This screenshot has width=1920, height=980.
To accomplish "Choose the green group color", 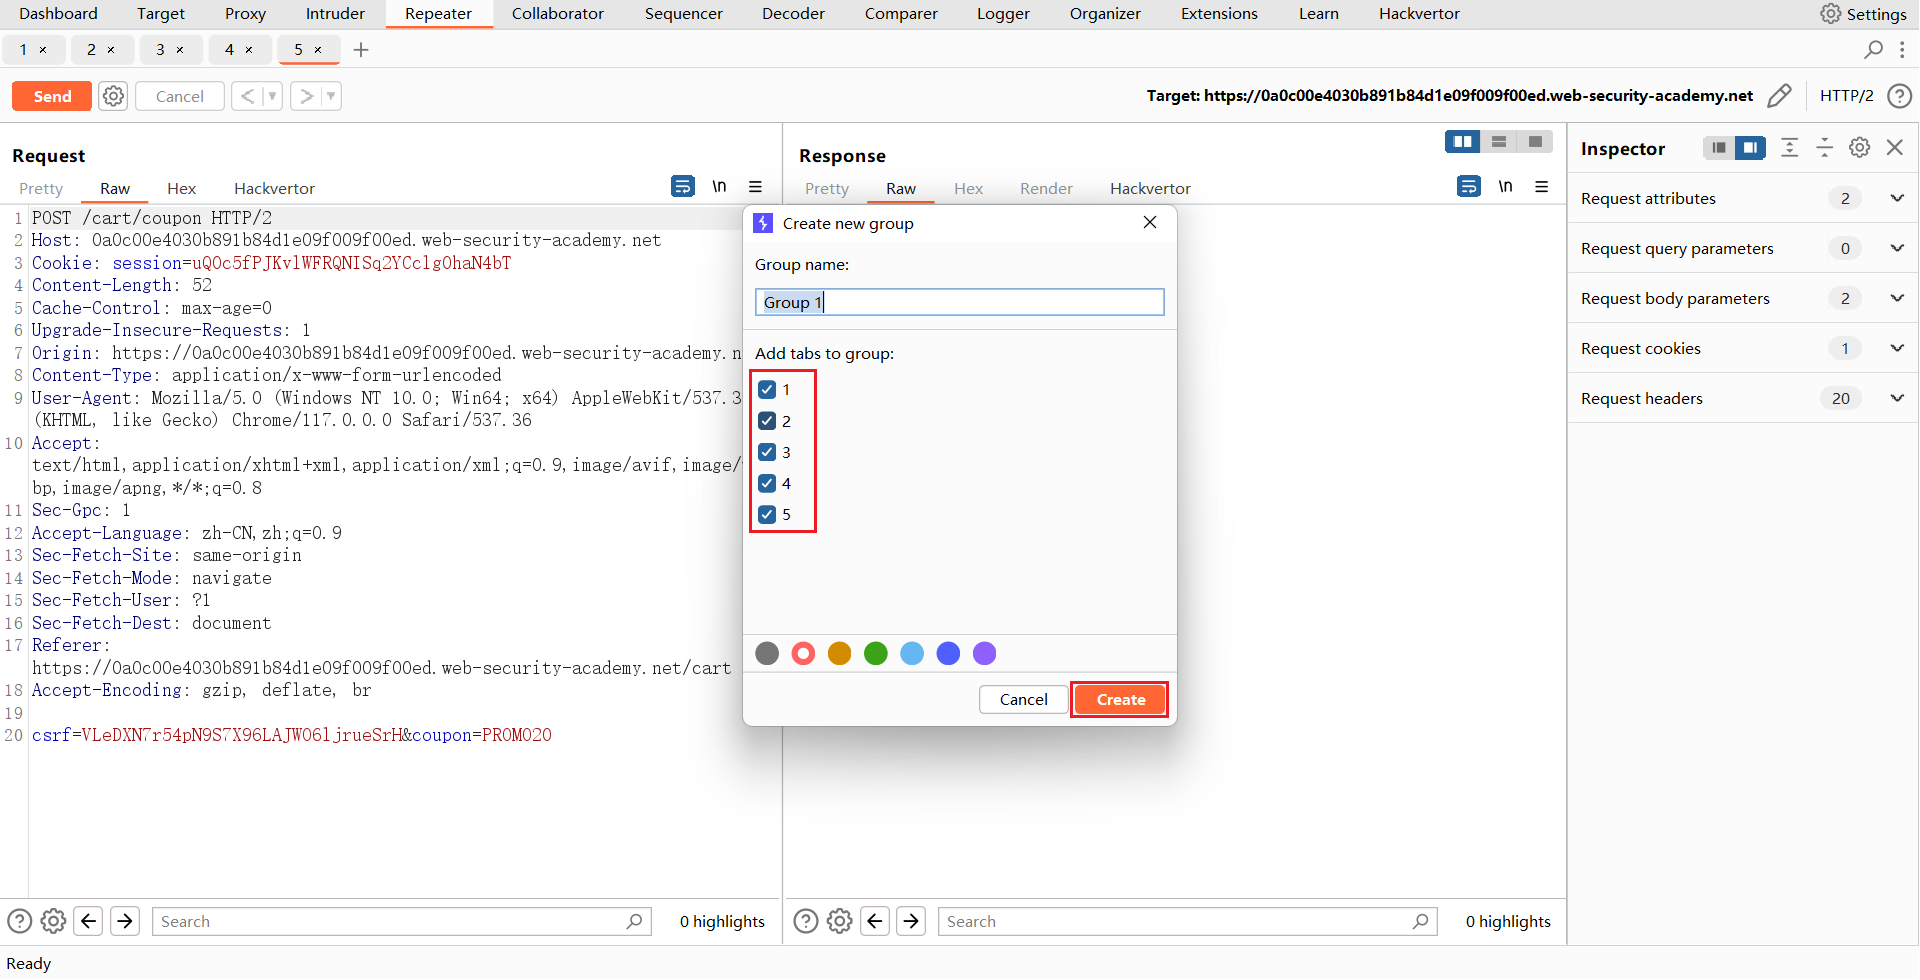I will [x=875, y=653].
